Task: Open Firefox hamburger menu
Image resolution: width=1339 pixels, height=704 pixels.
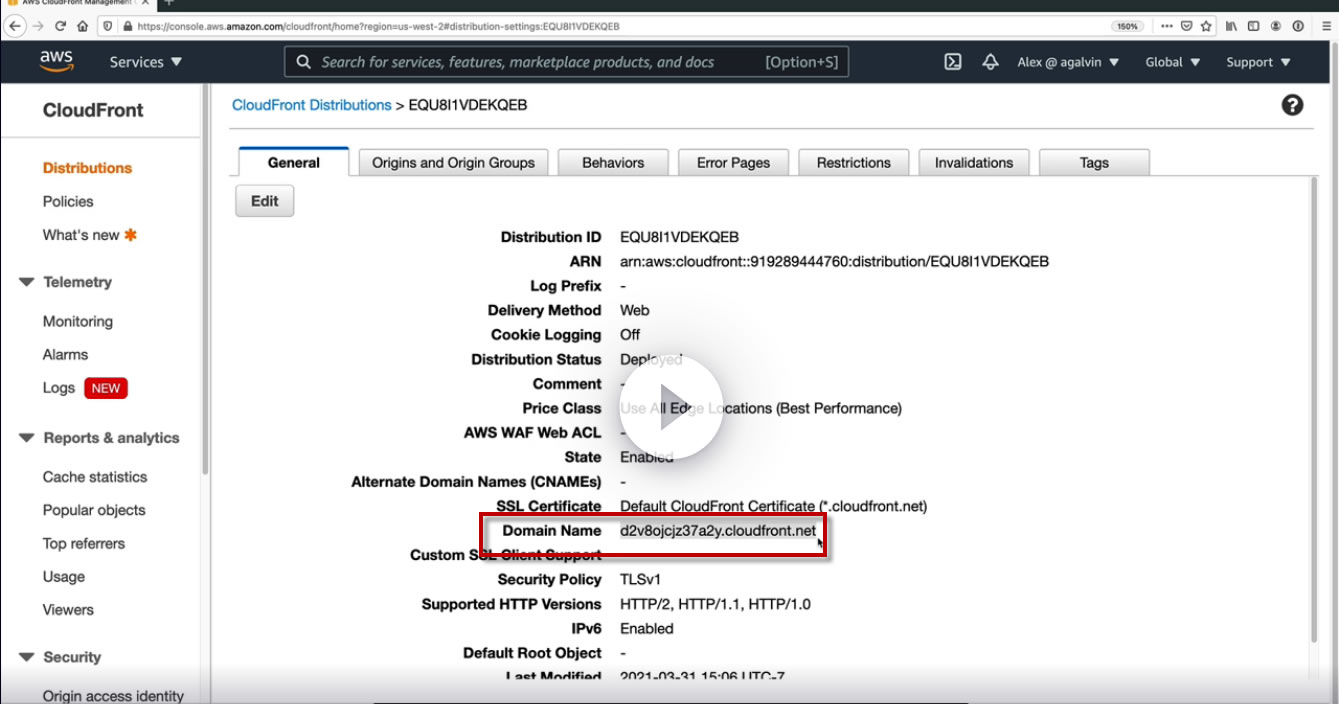Action: coord(1326,26)
